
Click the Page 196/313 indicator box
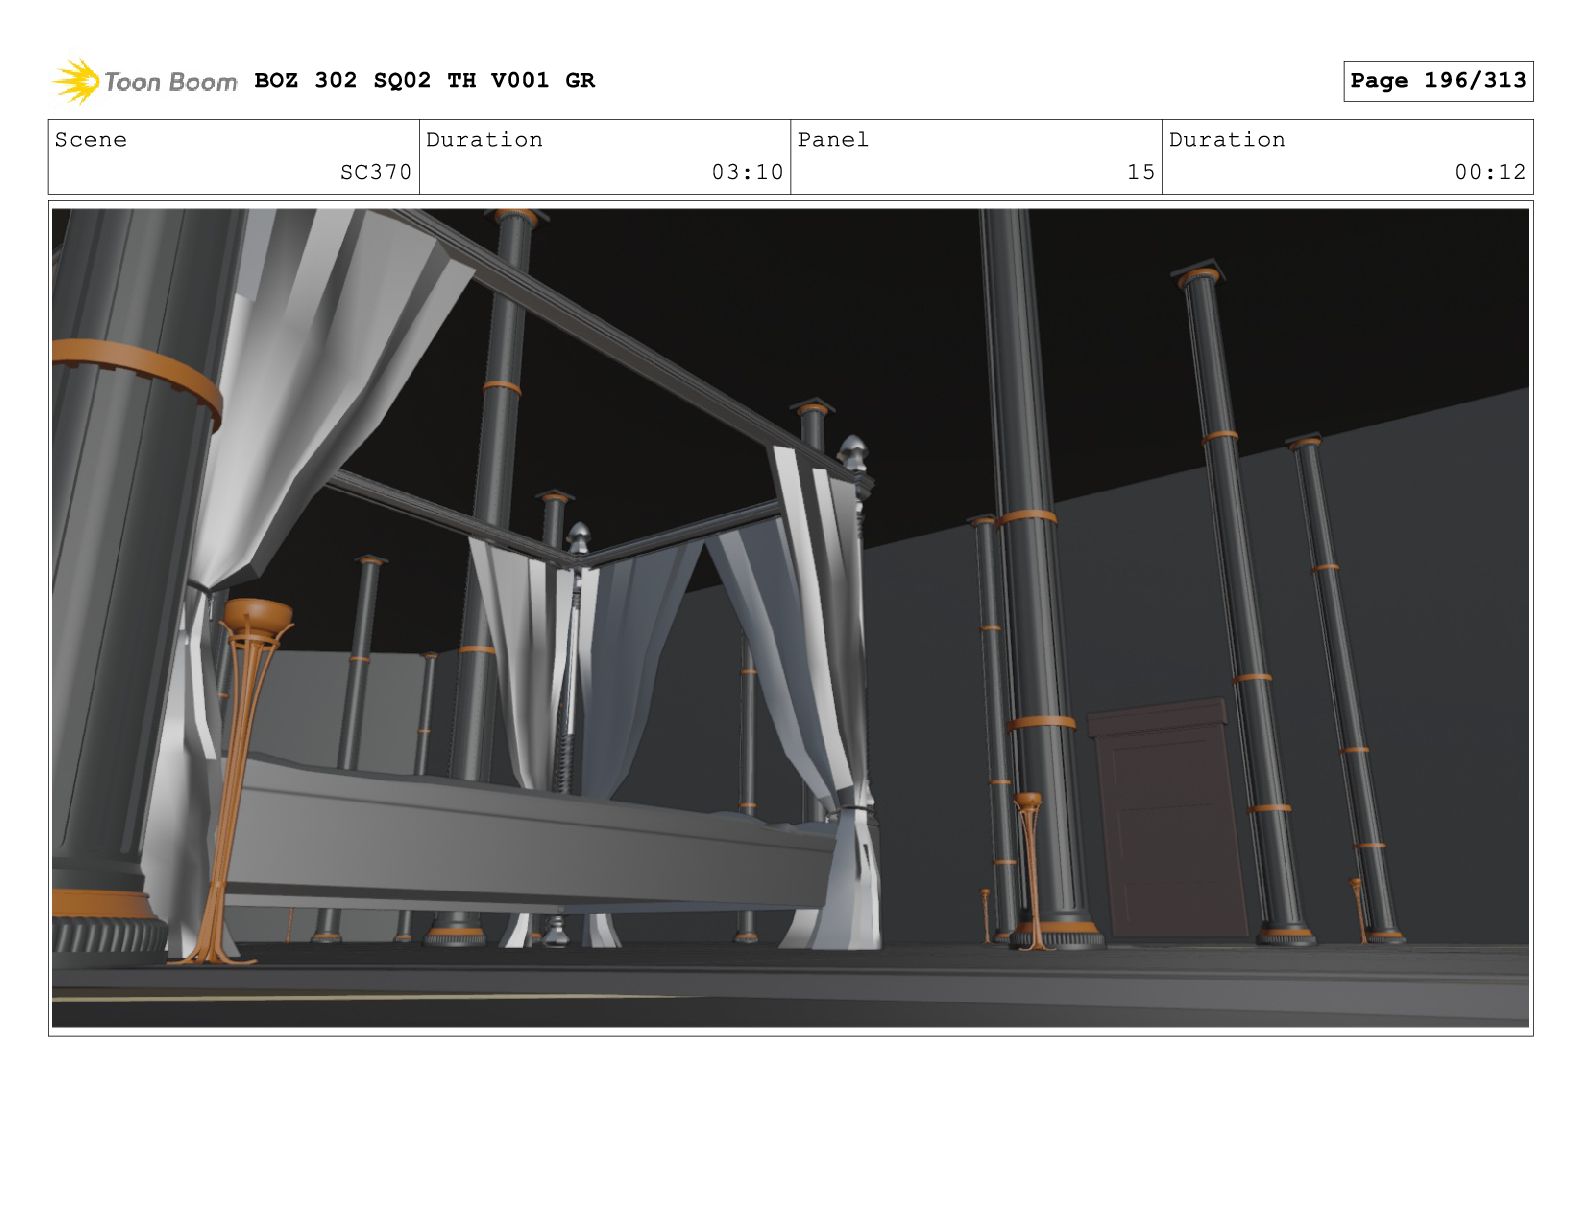1437,81
